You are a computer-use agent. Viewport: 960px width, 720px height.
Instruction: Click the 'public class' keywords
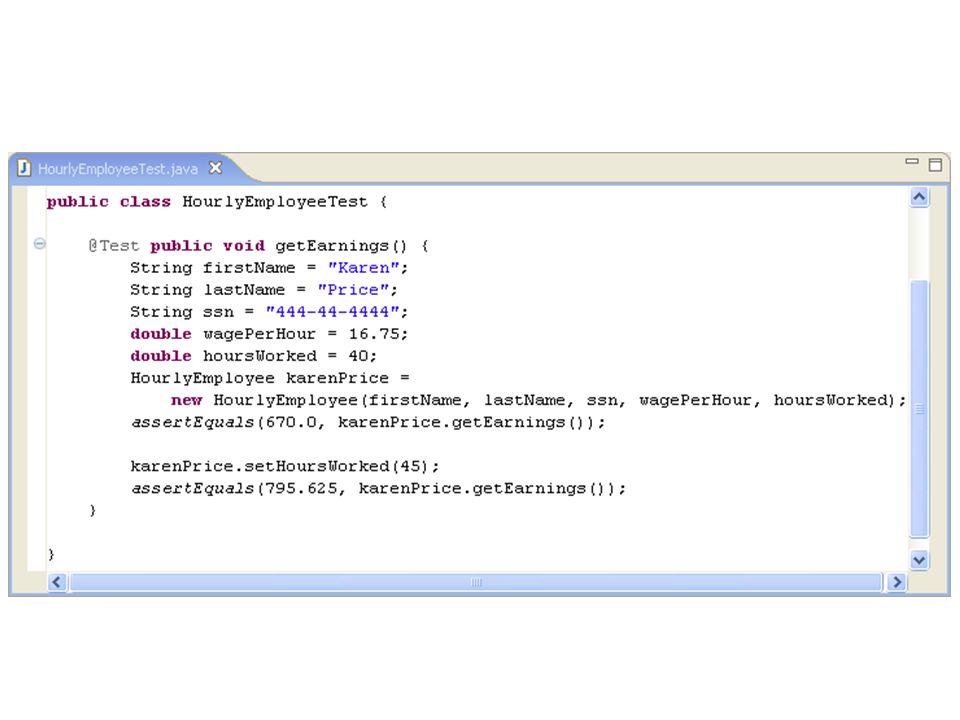(108, 201)
